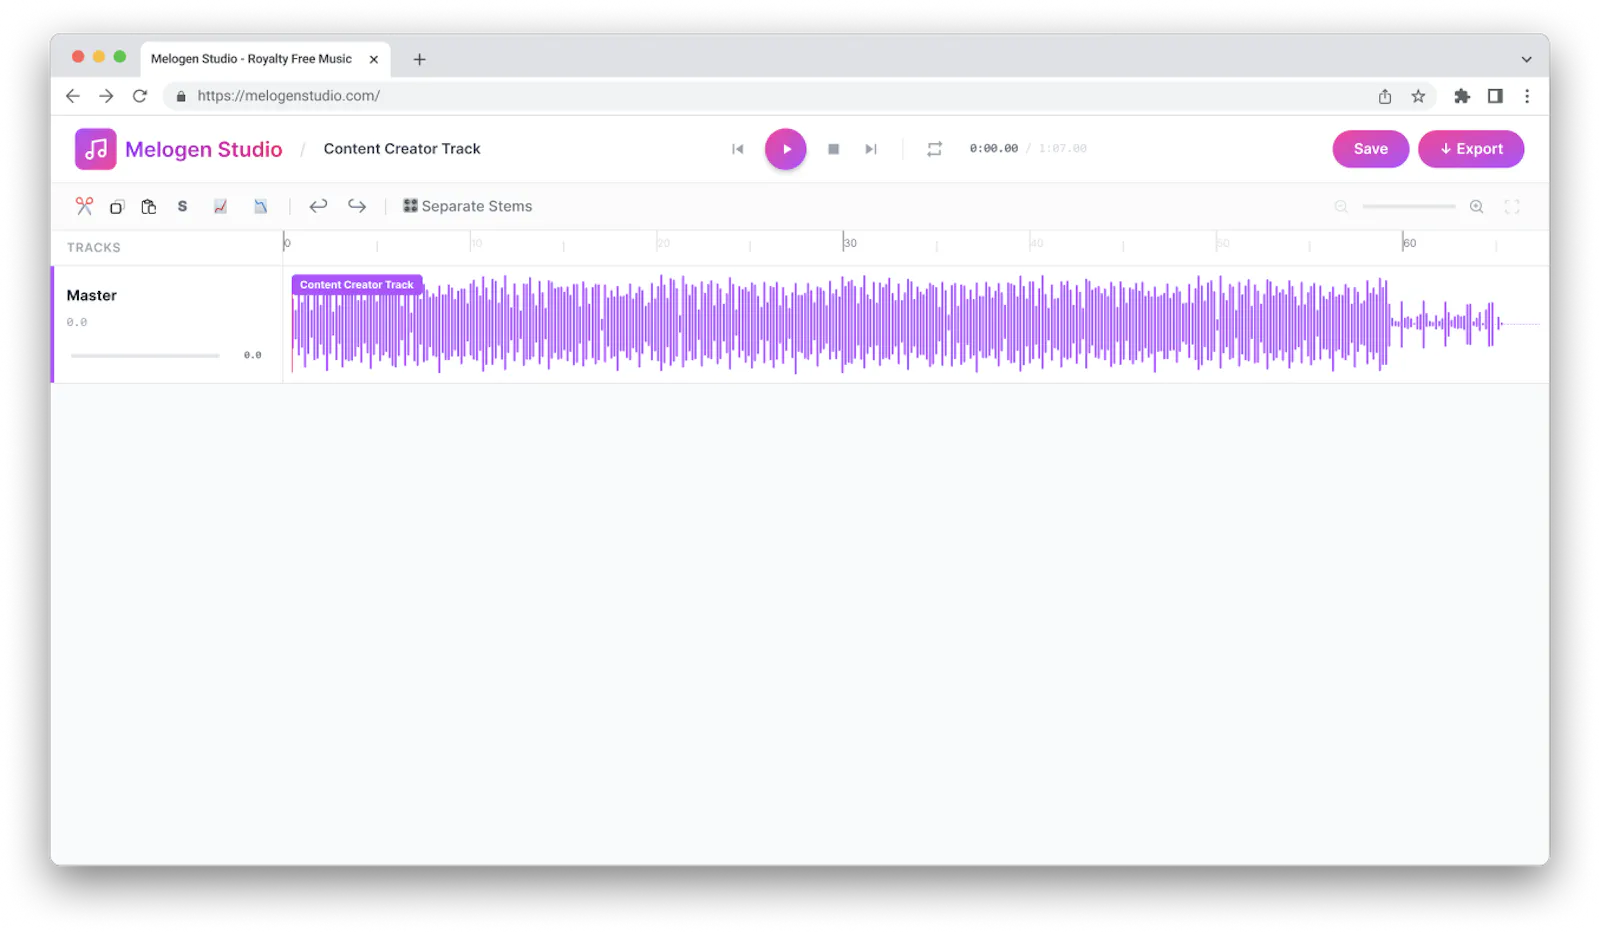Click the Content Creator Track title

tap(402, 148)
